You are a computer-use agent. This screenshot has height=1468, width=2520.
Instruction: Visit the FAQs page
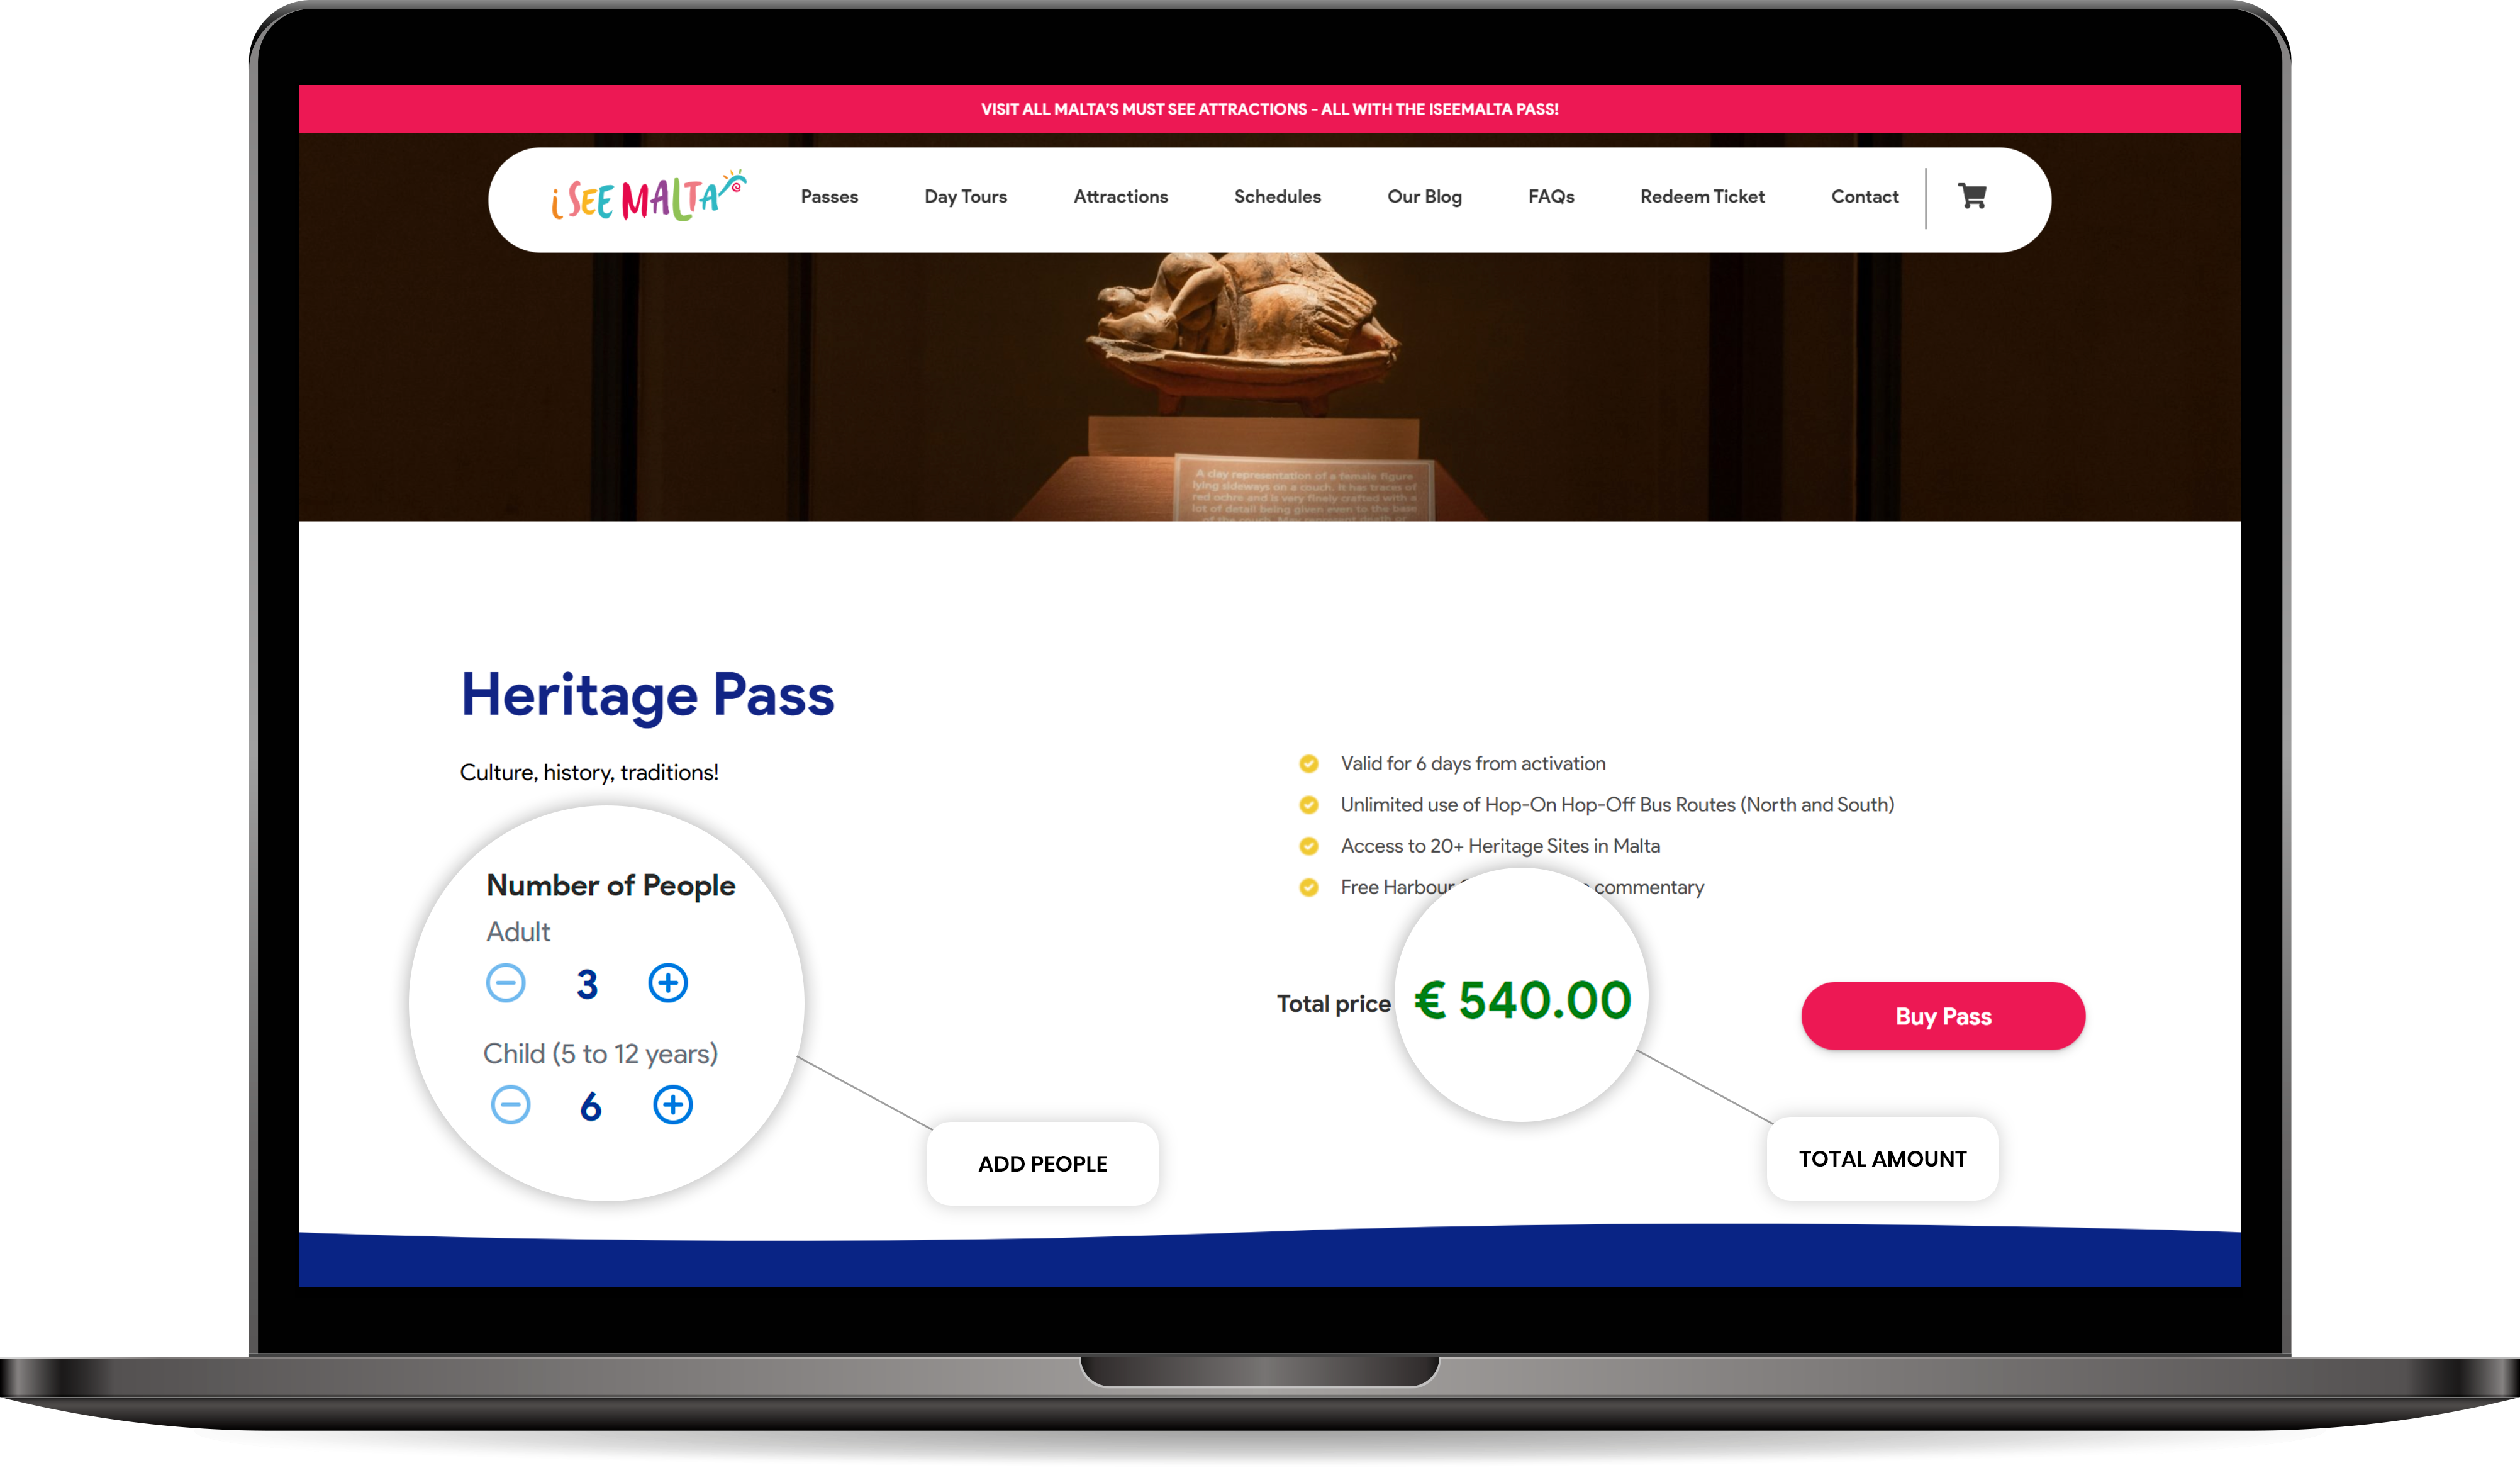pos(1551,197)
